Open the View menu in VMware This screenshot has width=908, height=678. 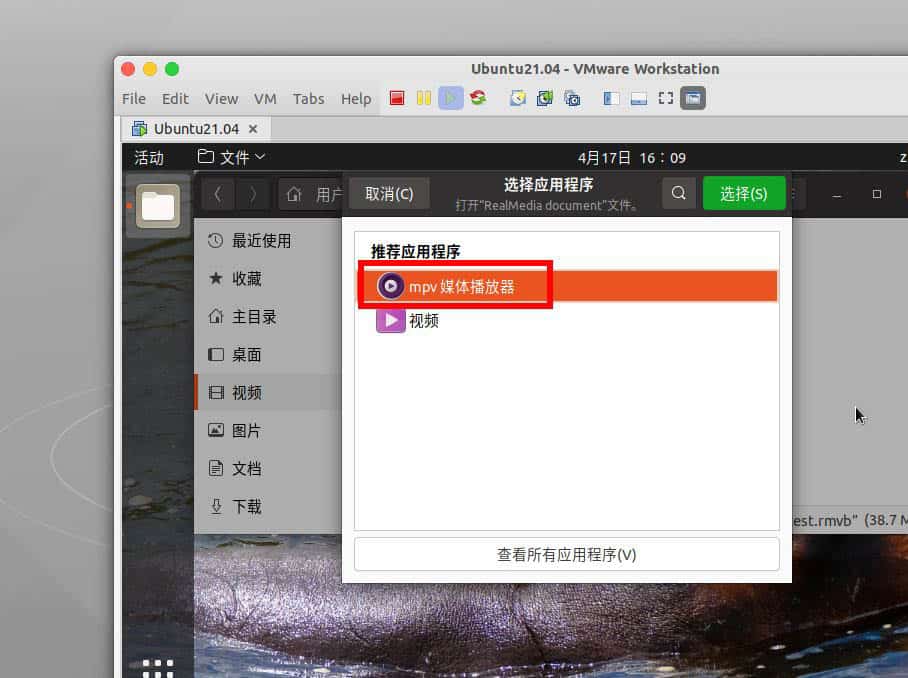pyautogui.click(x=221, y=99)
